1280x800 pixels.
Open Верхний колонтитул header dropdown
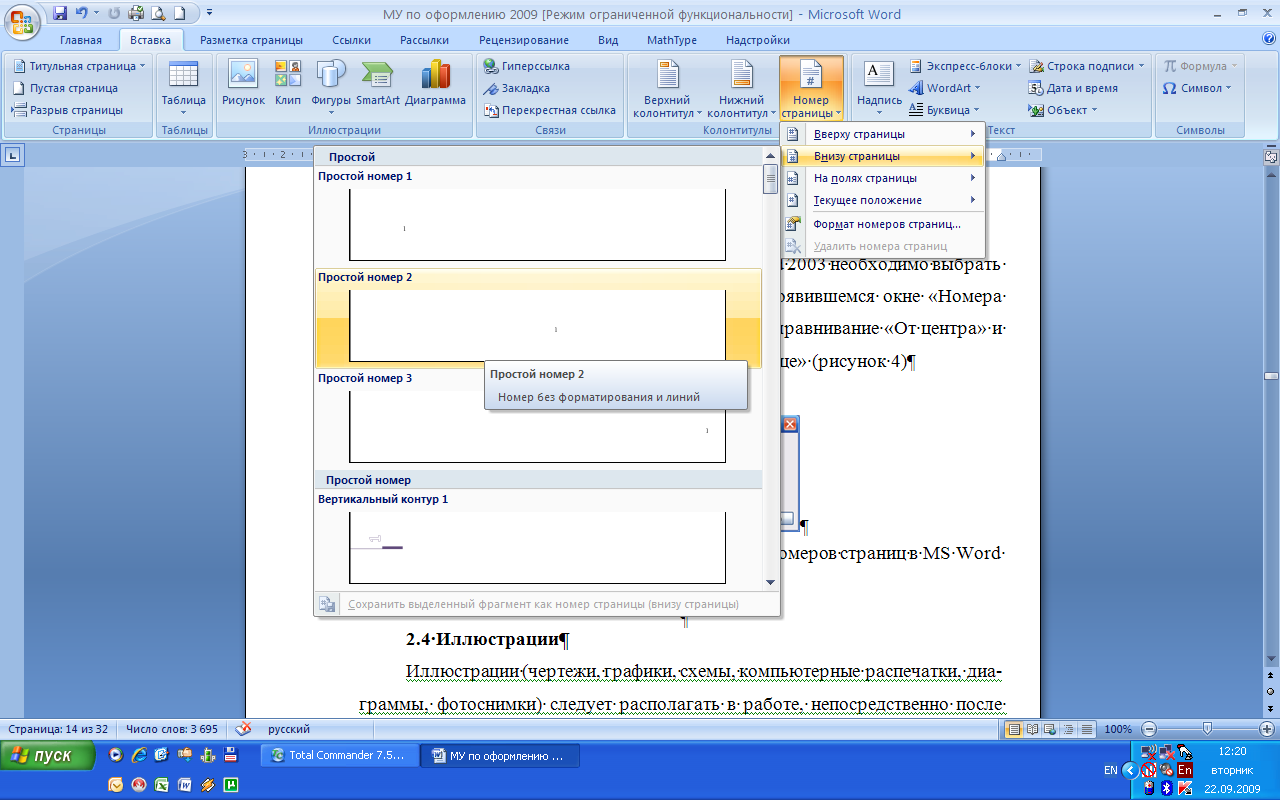pos(667,88)
